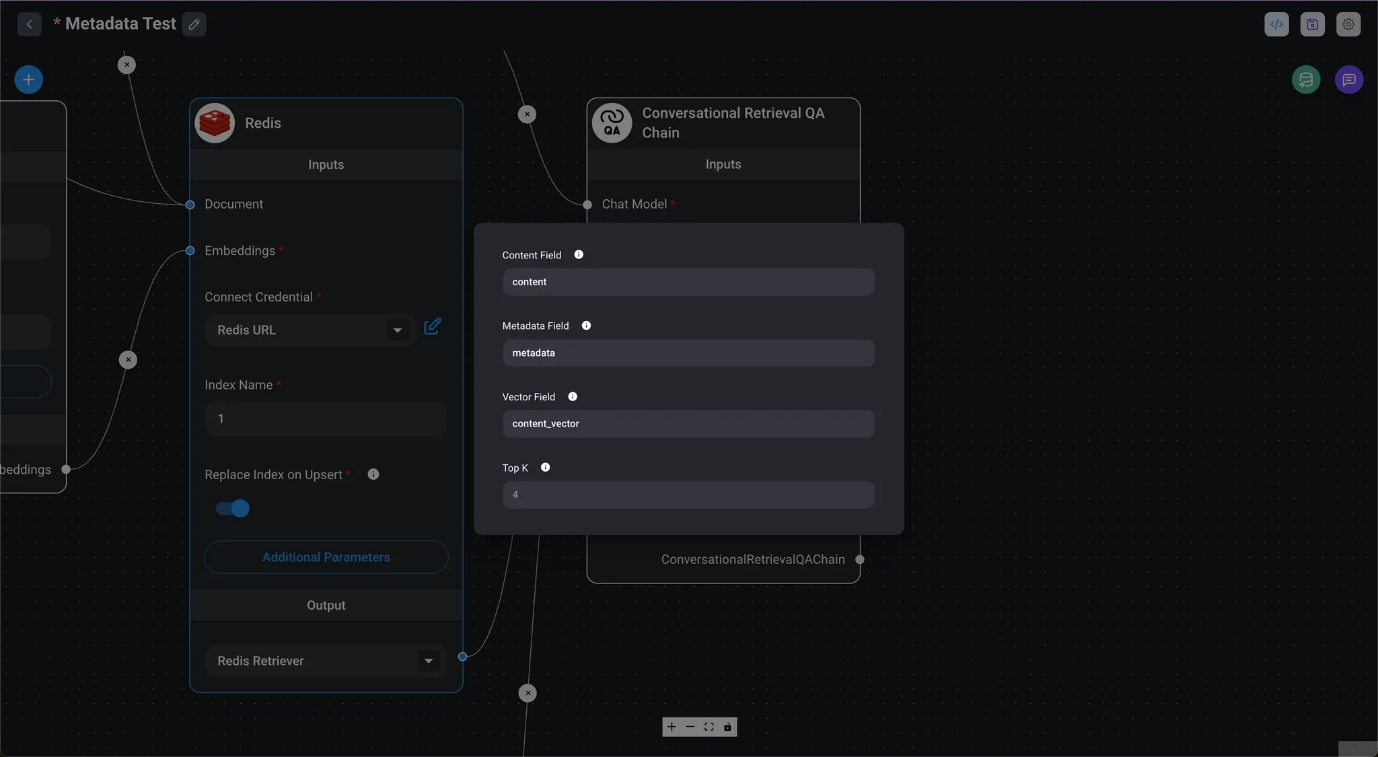
Task: Toggle Replace Index on Upsert switch
Action: point(233,509)
